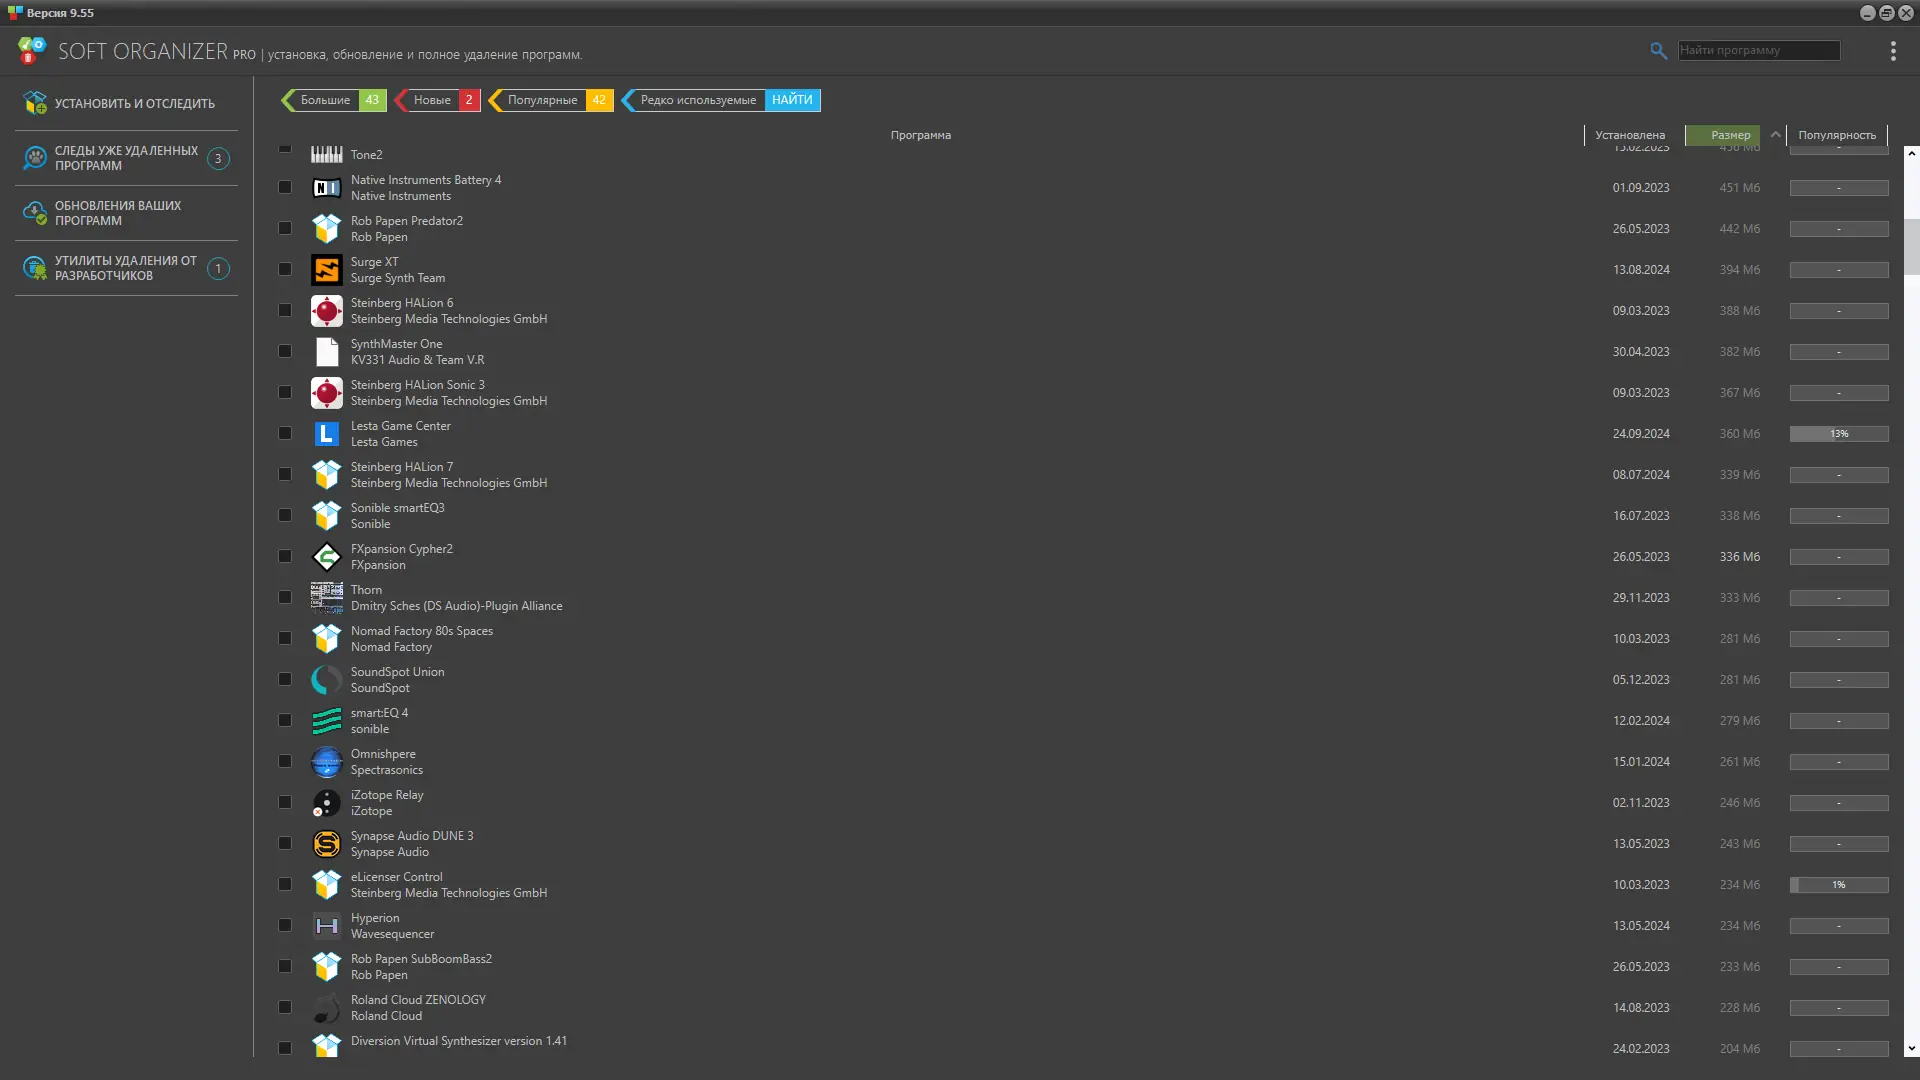Click the Lesta Game Center icon
This screenshot has width=1920, height=1080.
pos(326,434)
